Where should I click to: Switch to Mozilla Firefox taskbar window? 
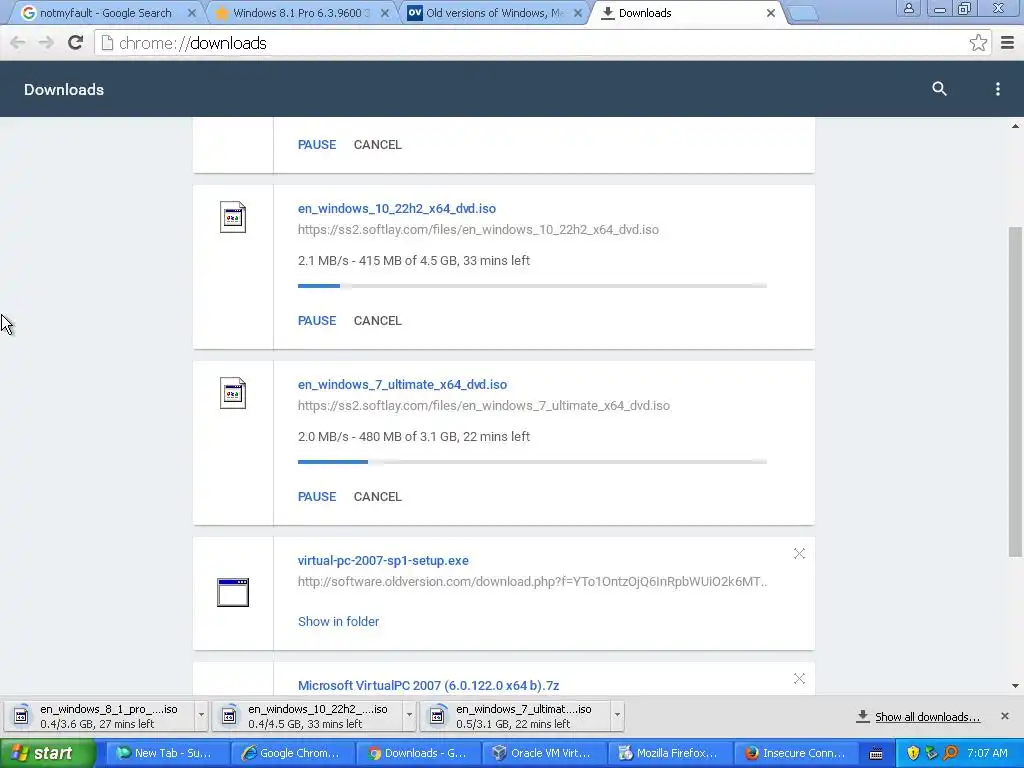[x=669, y=753]
